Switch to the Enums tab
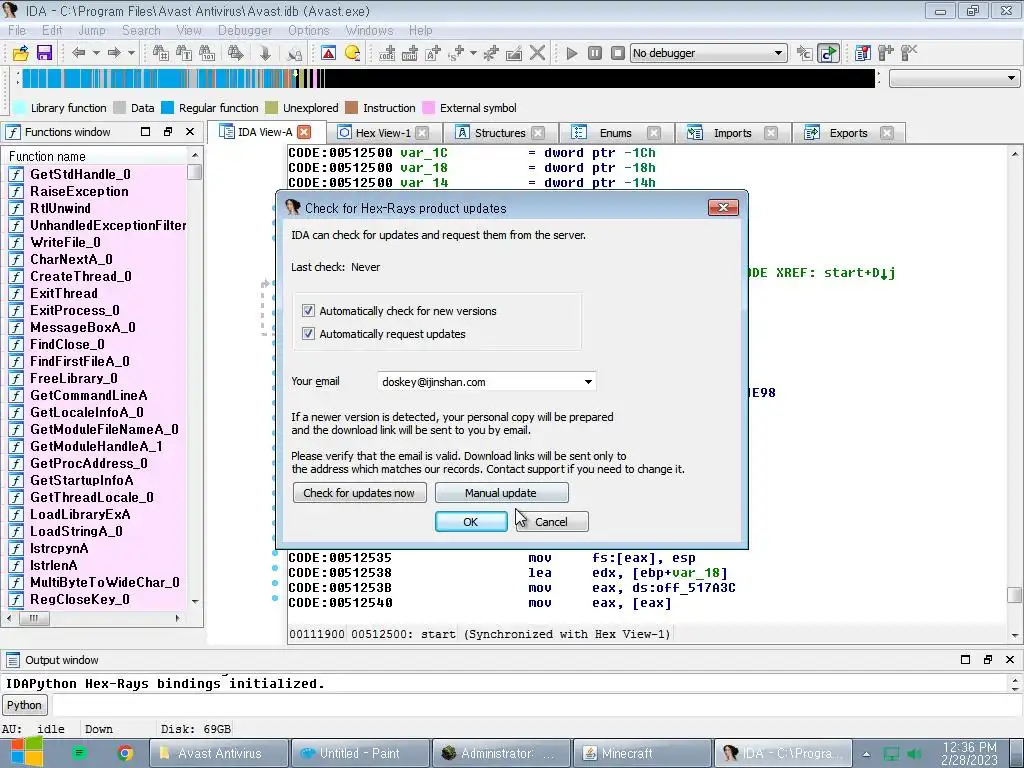 [615, 133]
